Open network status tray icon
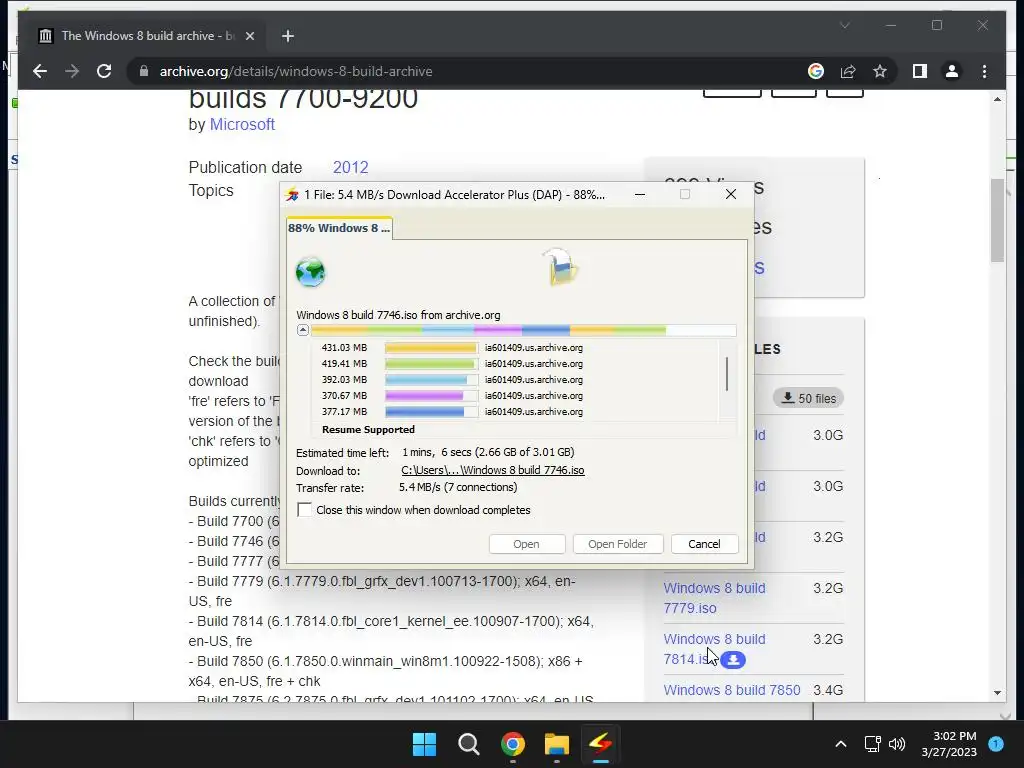 [x=872, y=744]
